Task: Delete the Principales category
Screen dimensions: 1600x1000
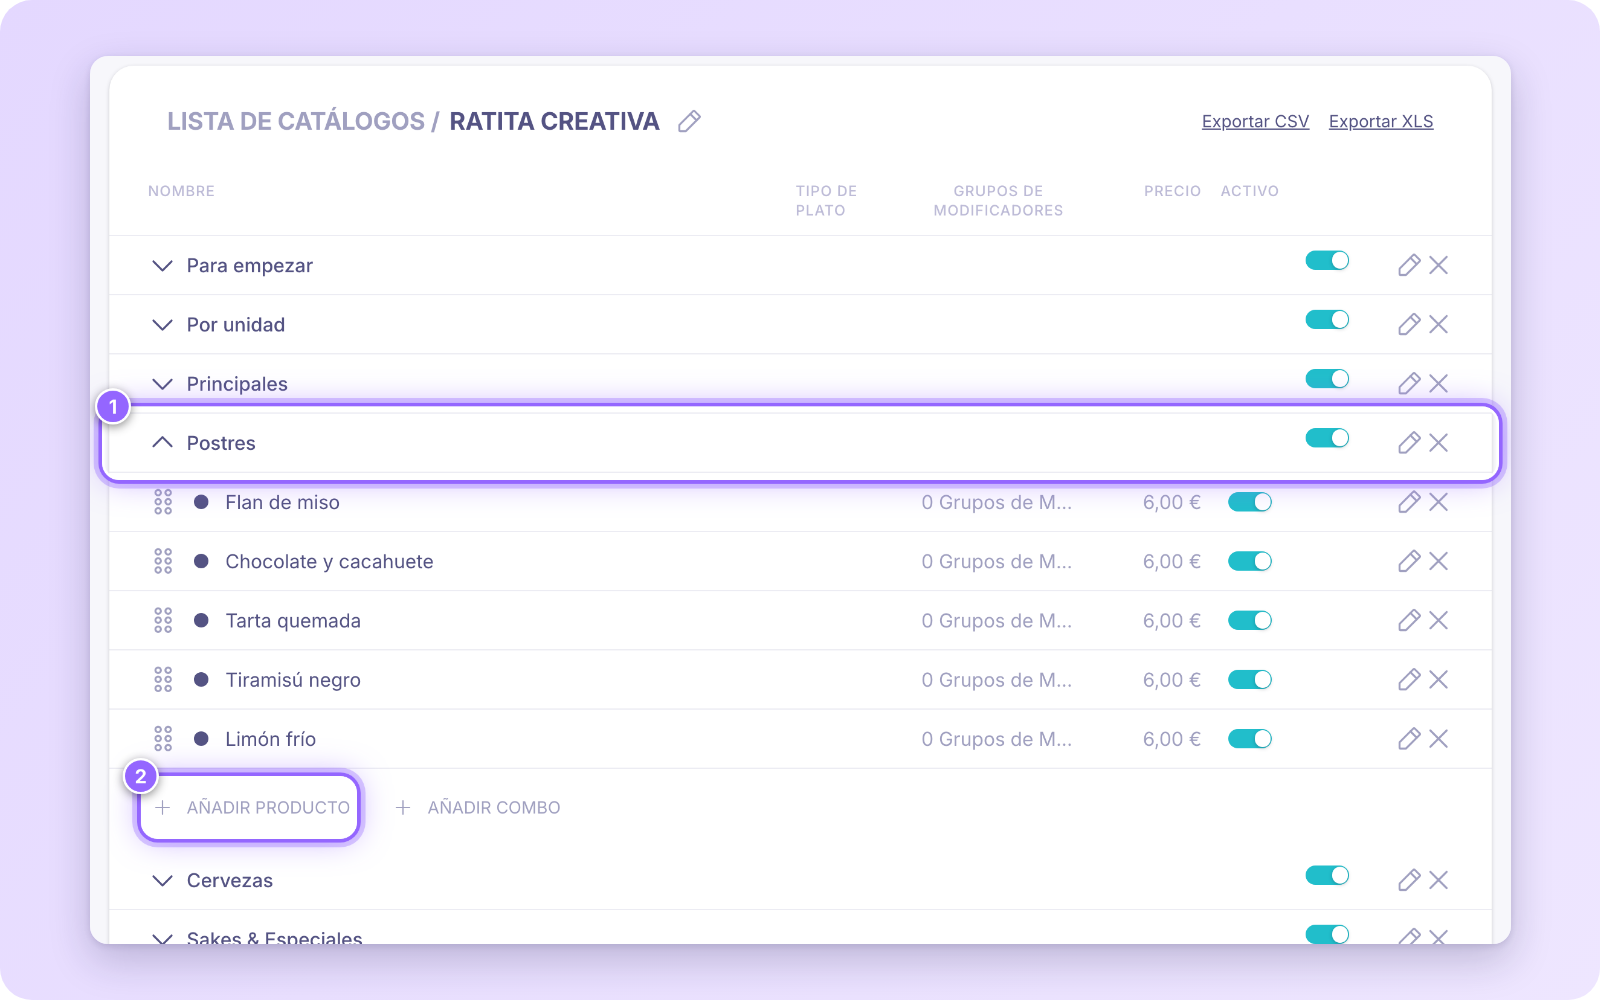Action: (x=1438, y=383)
